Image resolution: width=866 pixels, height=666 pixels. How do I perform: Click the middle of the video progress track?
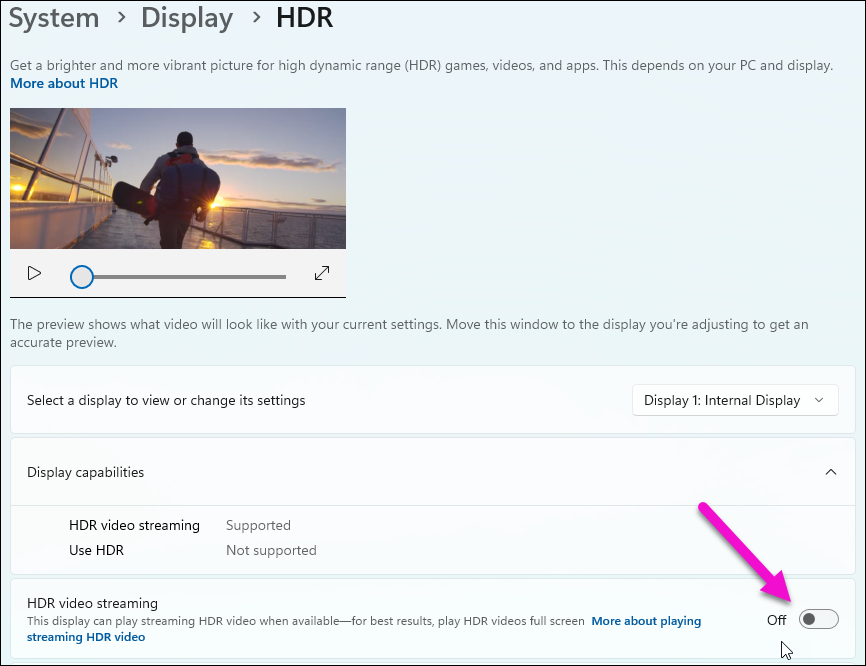point(185,277)
